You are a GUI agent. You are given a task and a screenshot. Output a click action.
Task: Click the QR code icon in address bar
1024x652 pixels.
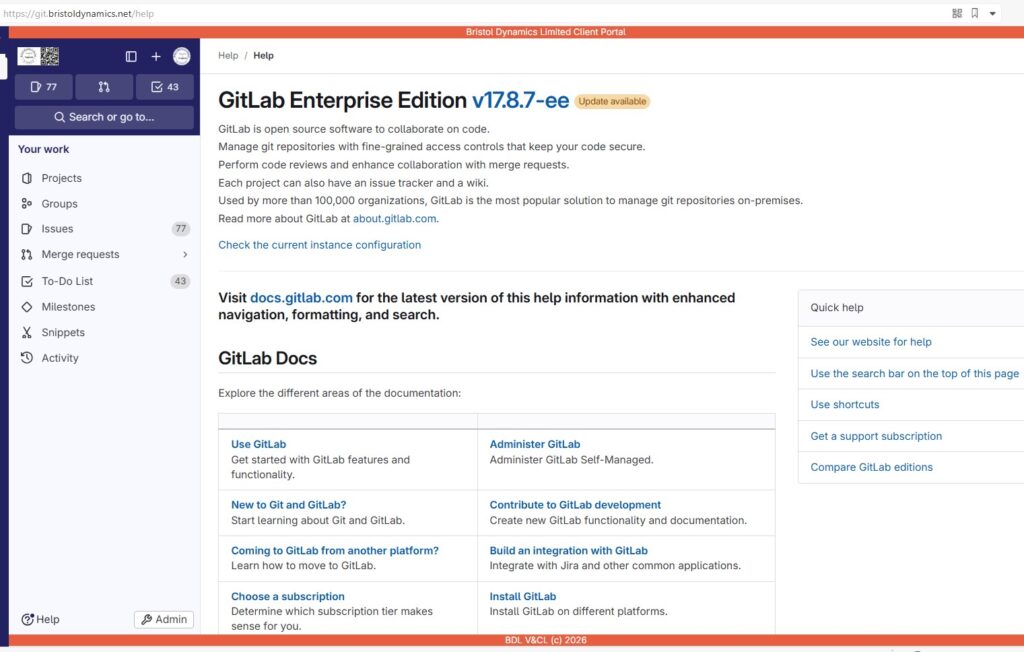pyautogui.click(x=957, y=14)
